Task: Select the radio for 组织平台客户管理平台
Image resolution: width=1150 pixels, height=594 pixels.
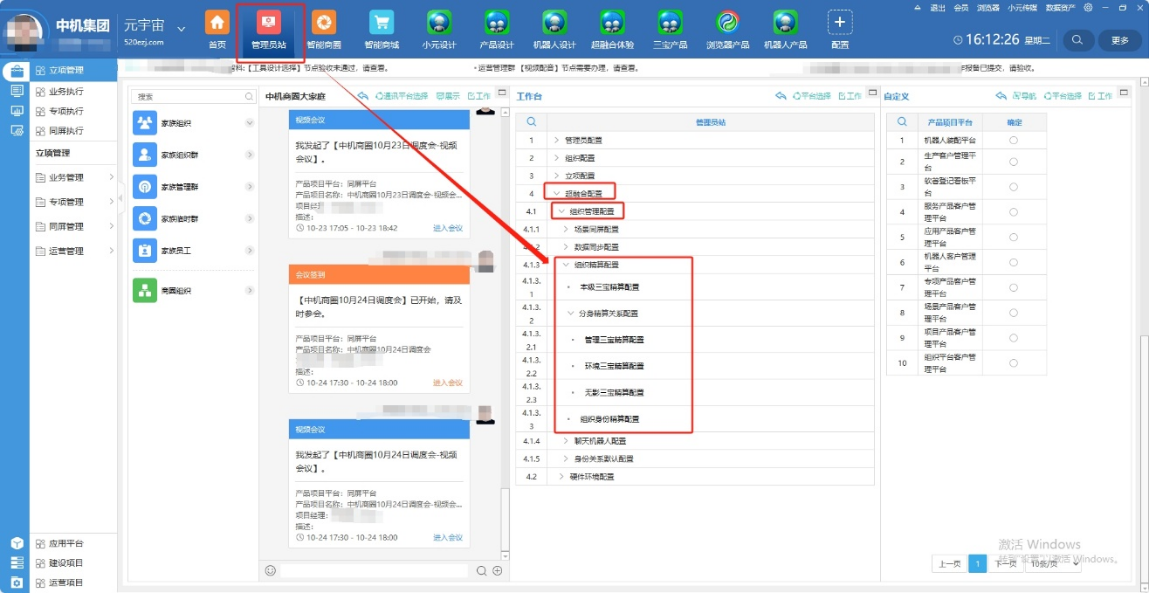Action: click(x=1014, y=363)
